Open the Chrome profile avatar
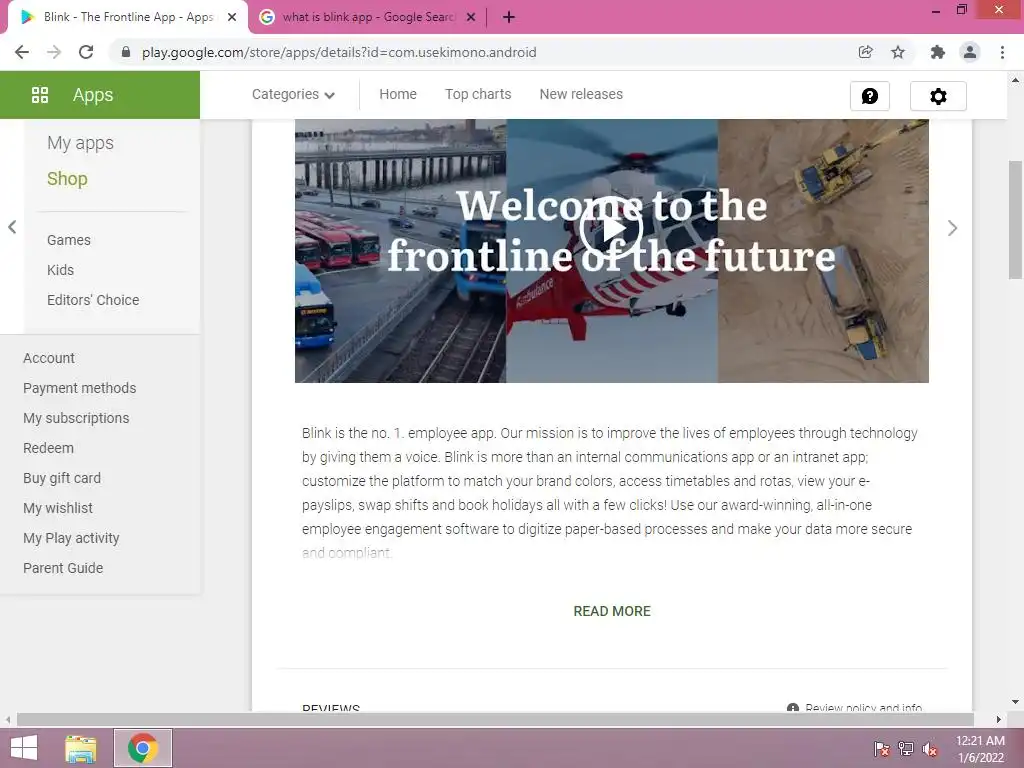1024x768 pixels. pyautogui.click(x=970, y=52)
